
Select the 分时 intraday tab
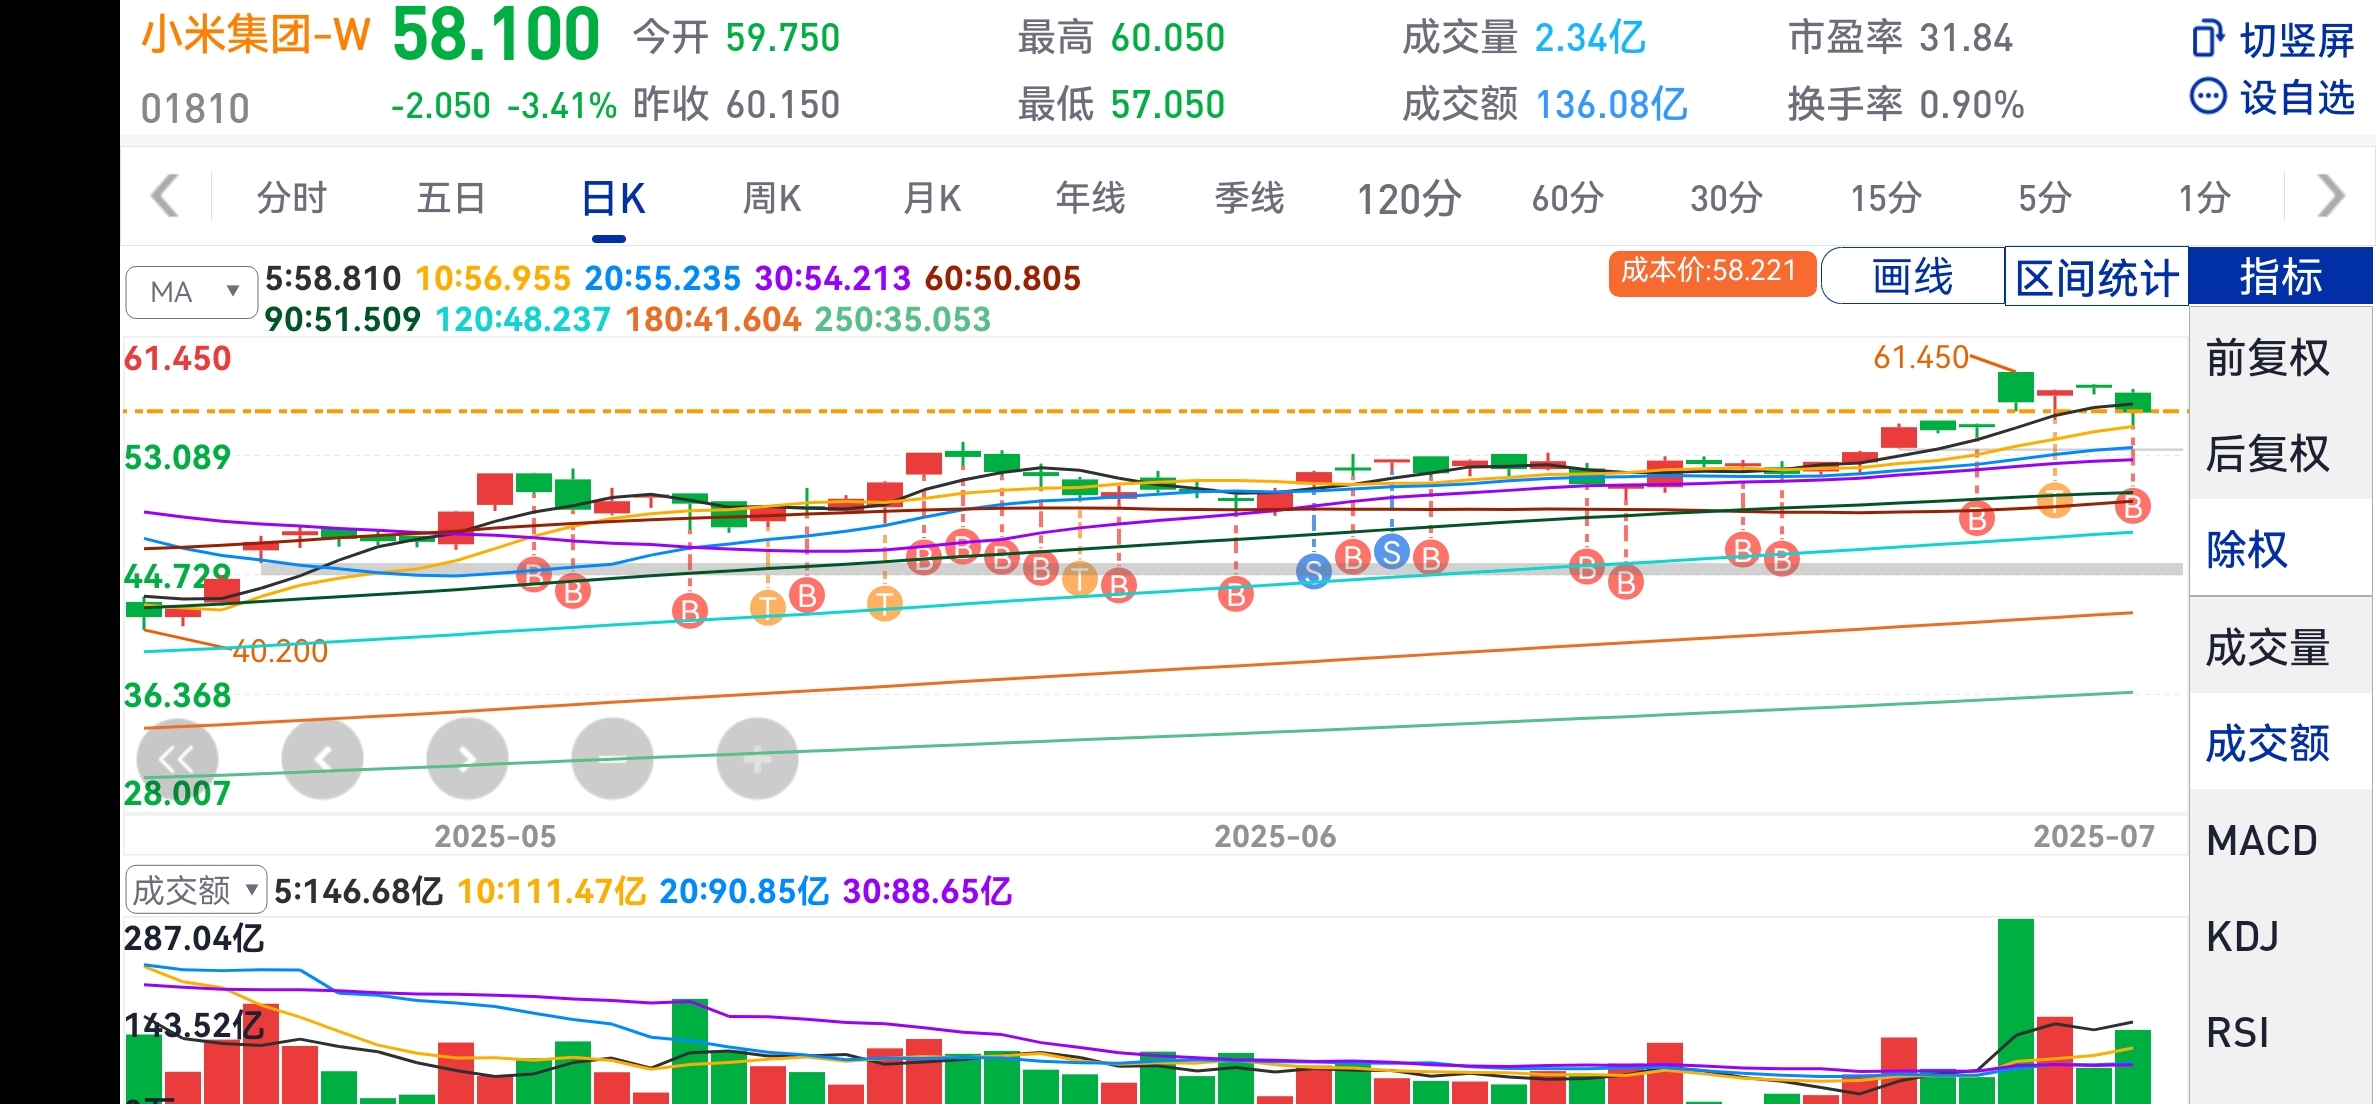(292, 198)
